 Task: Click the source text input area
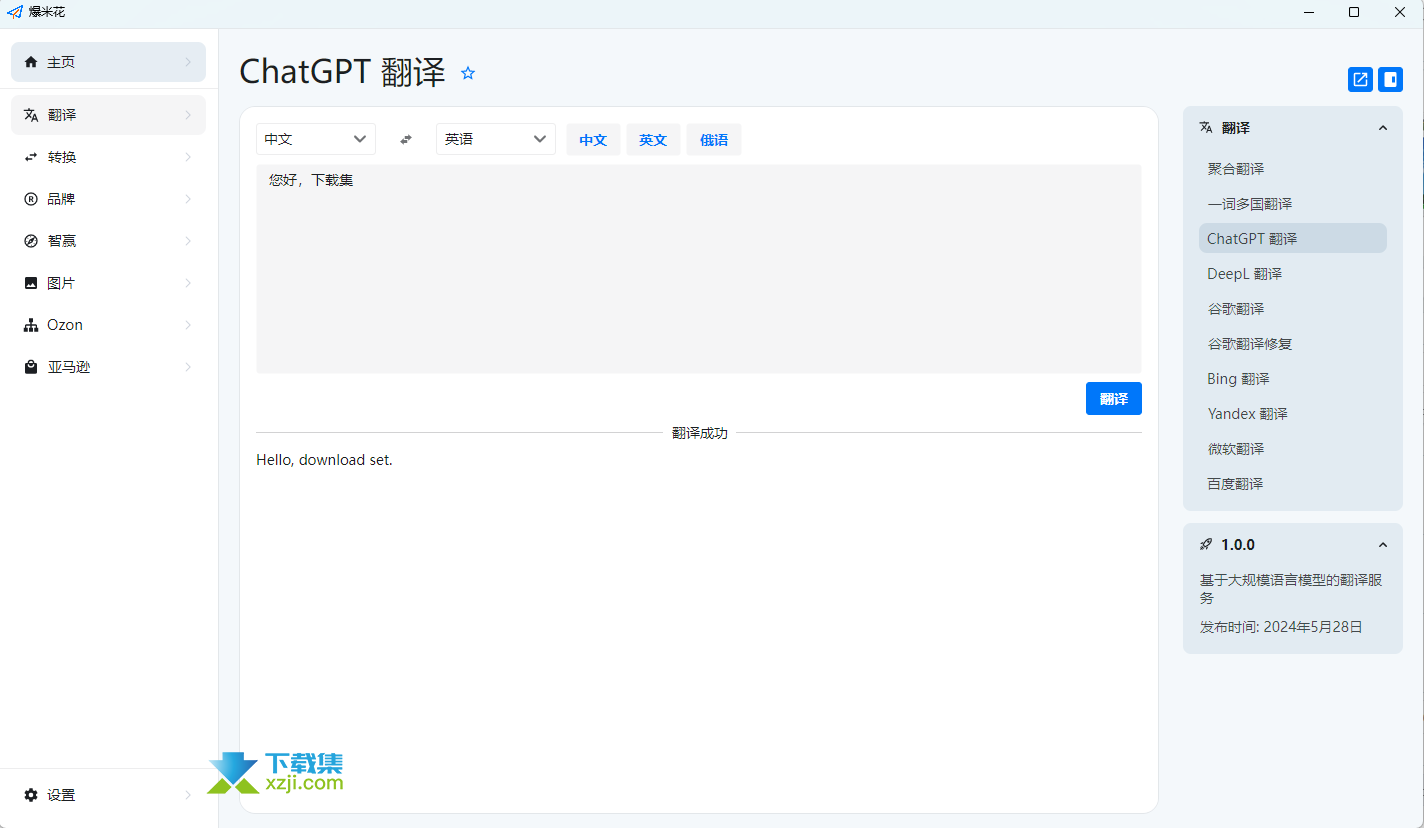[x=699, y=269]
